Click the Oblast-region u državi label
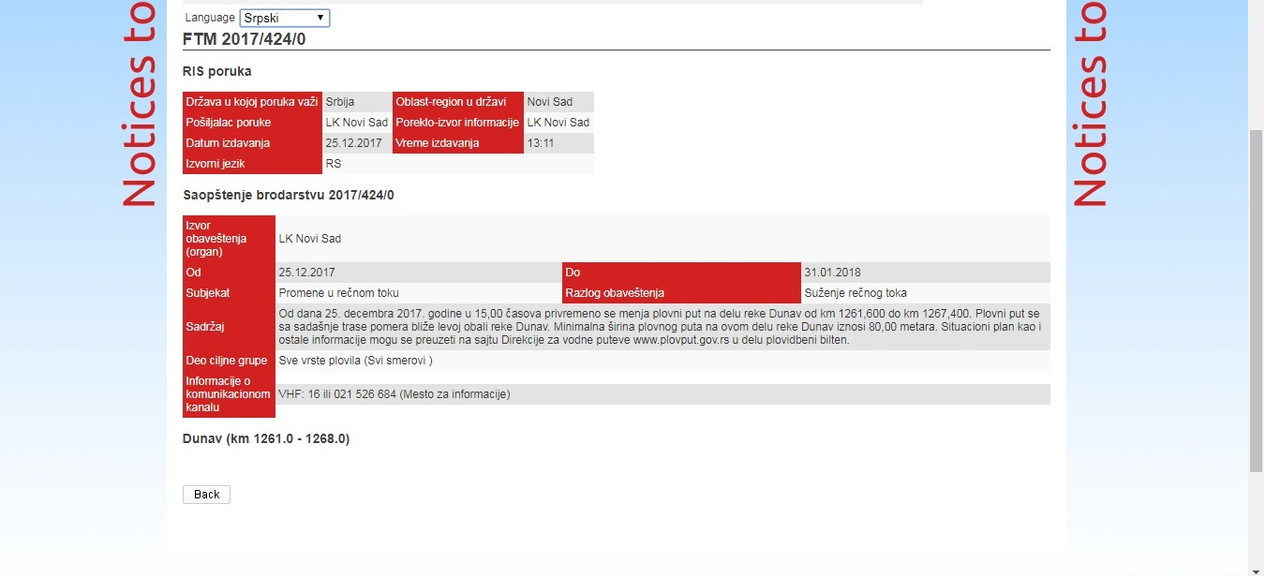 (458, 102)
